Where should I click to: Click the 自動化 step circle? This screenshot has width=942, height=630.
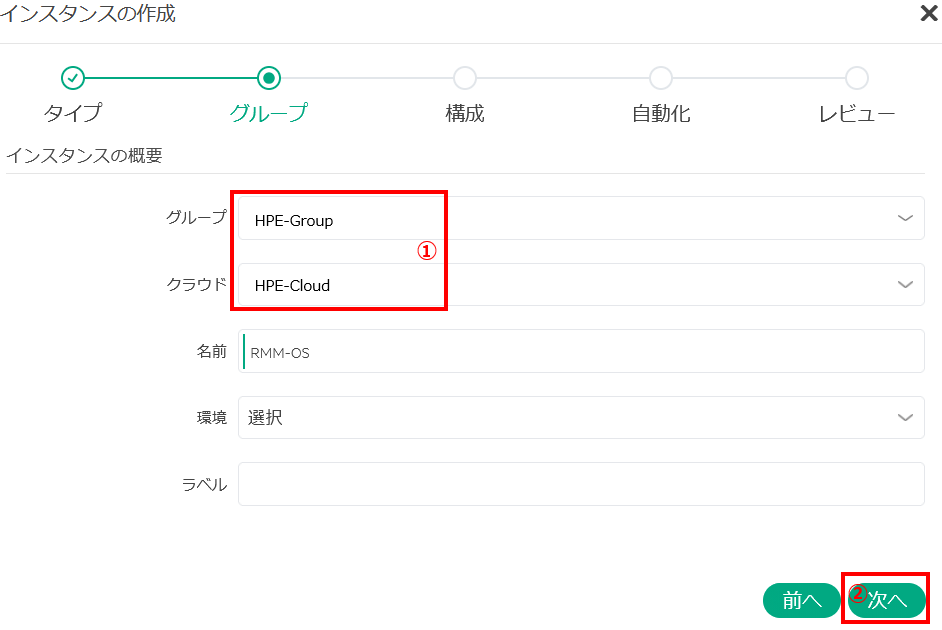(x=660, y=78)
